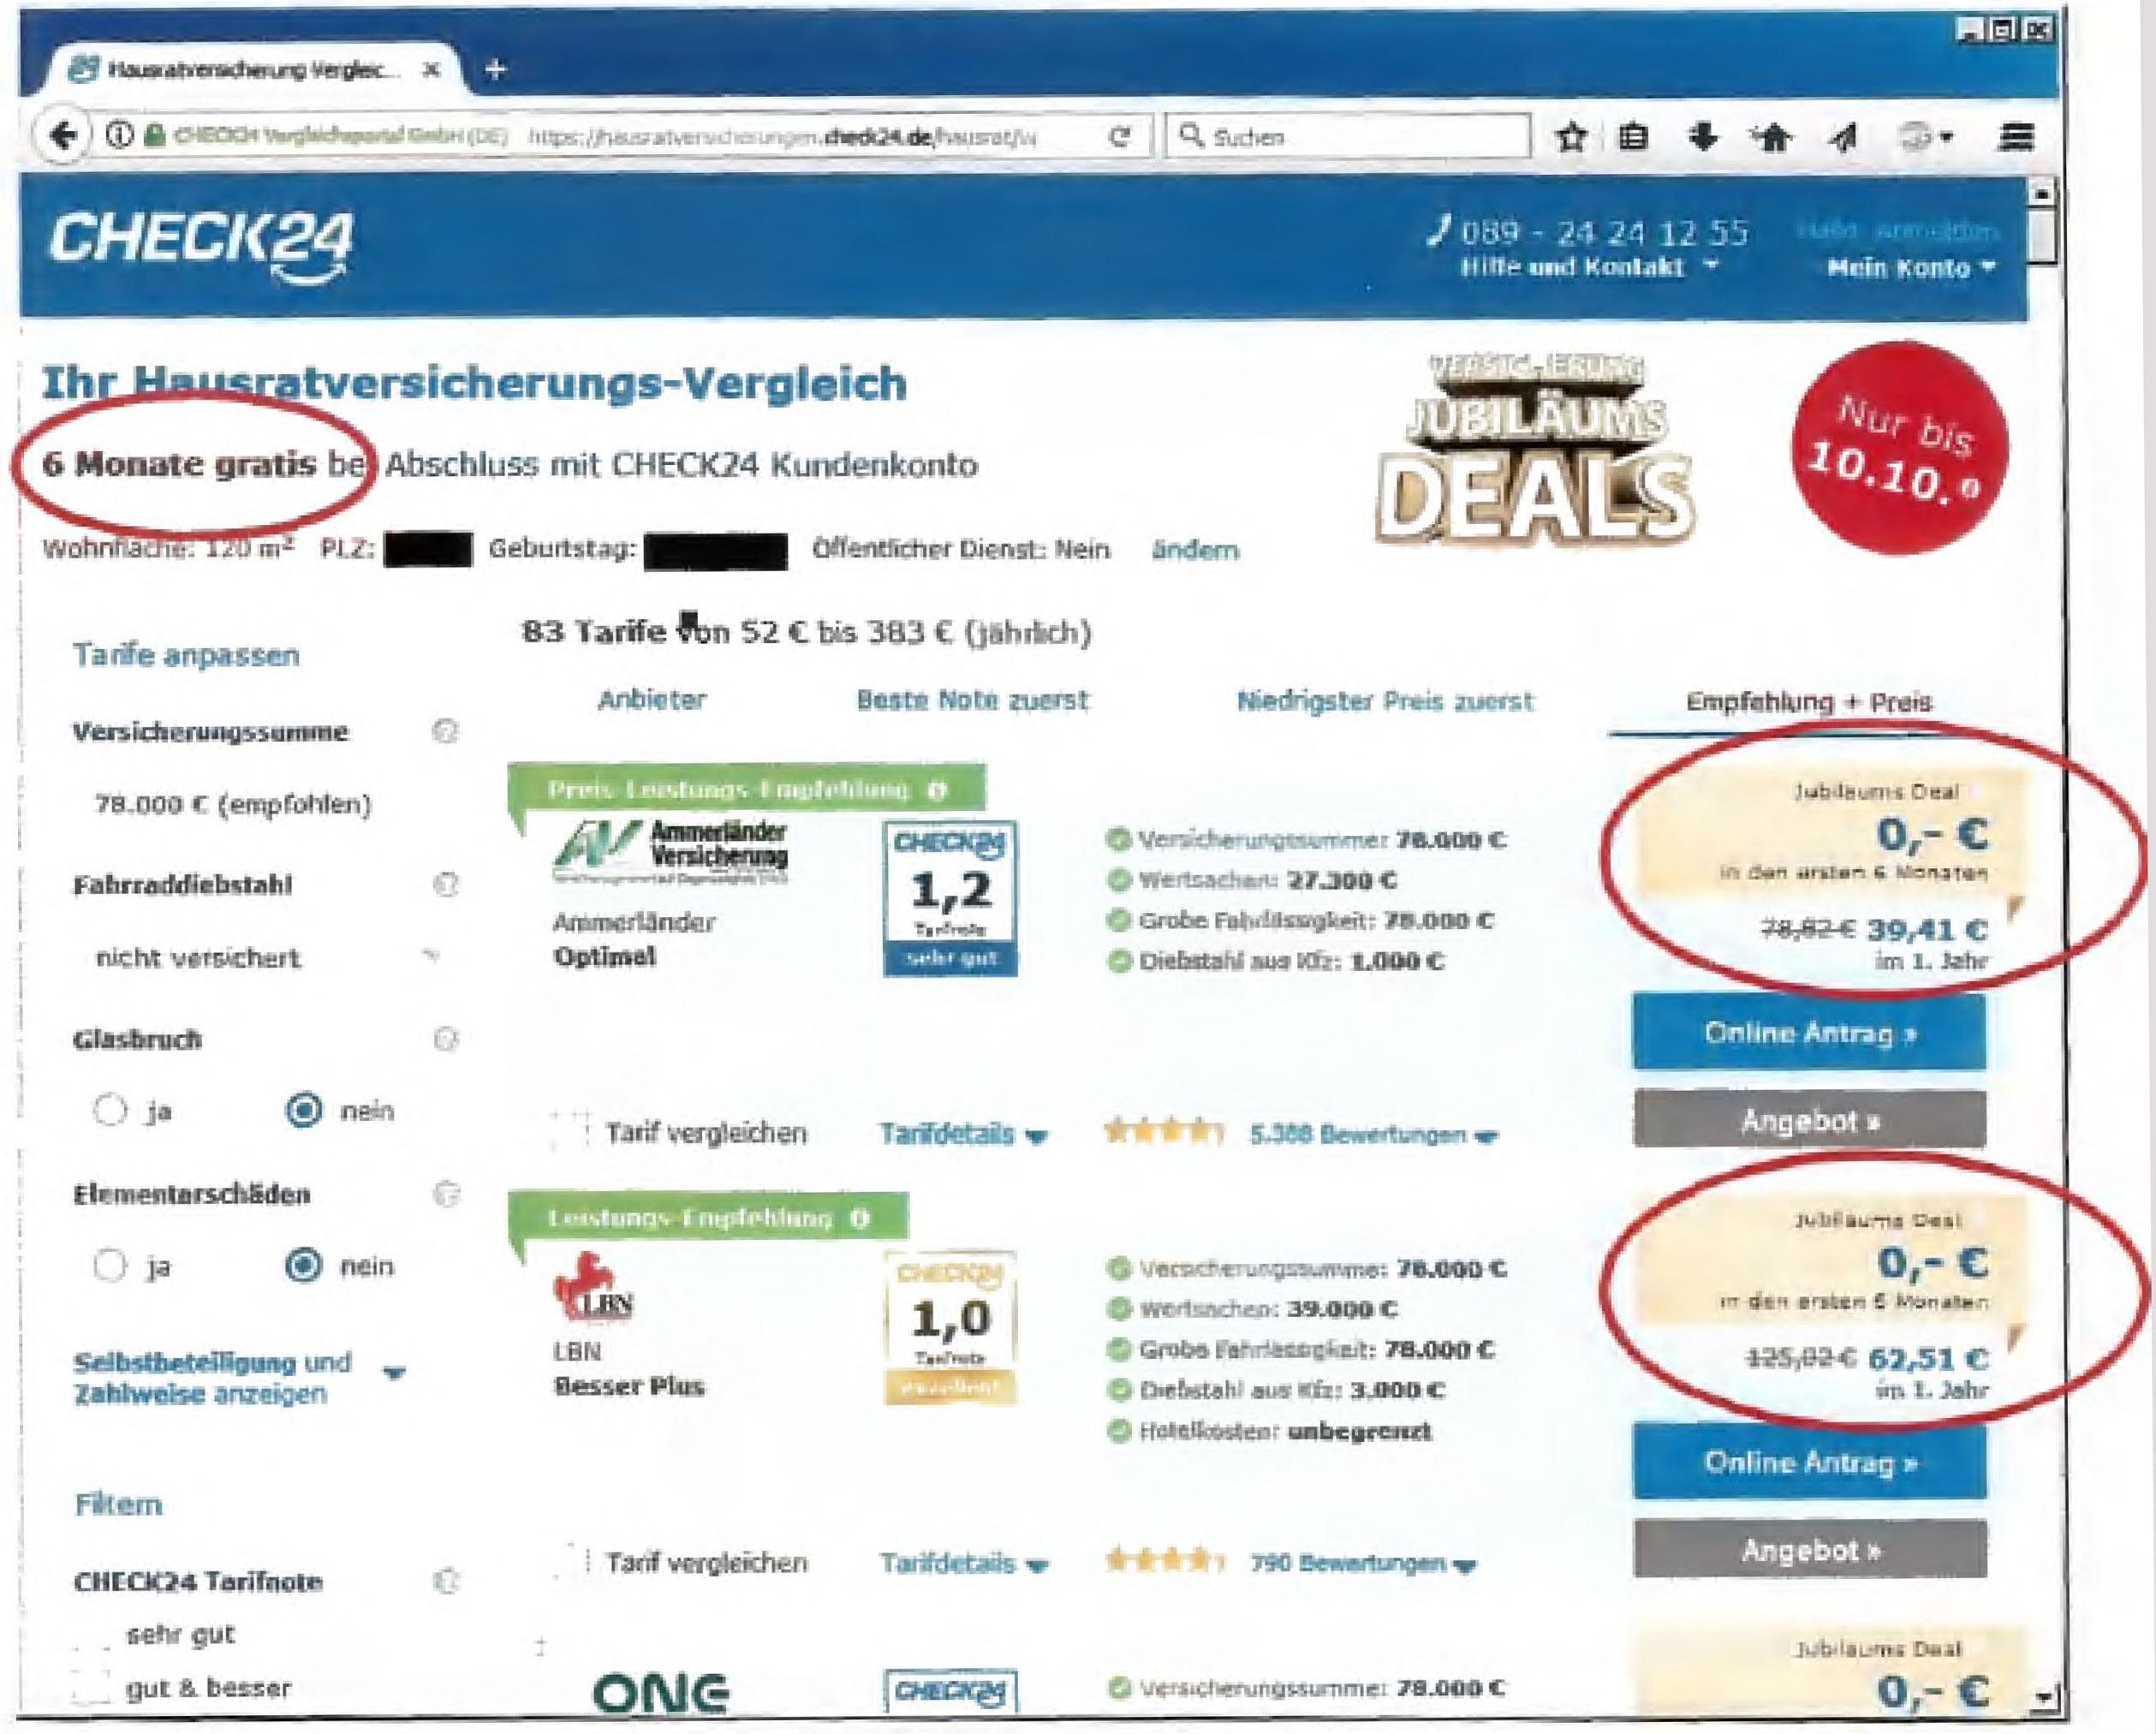Open a new tab with plus icon

[494, 69]
